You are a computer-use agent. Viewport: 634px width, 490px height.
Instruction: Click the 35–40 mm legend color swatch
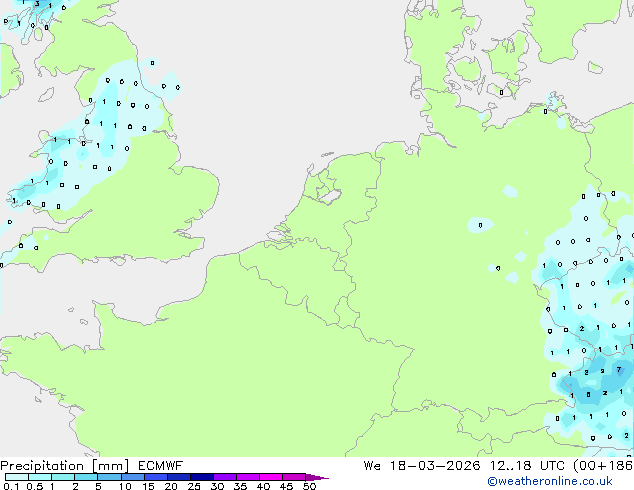click(247, 477)
